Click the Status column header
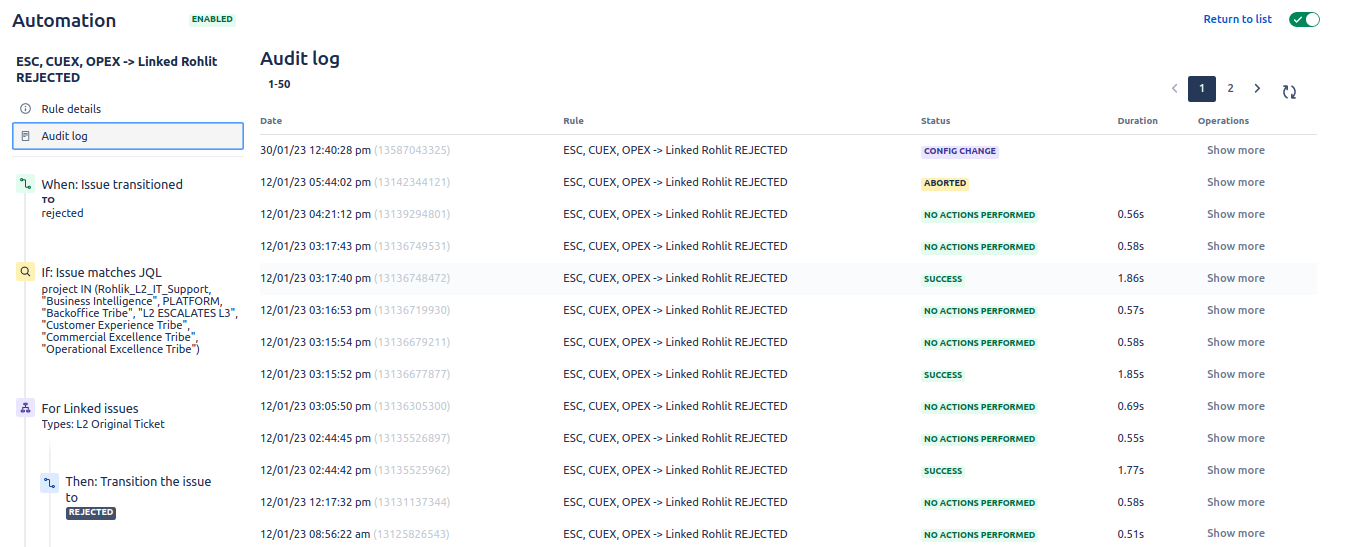 (x=935, y=121)
